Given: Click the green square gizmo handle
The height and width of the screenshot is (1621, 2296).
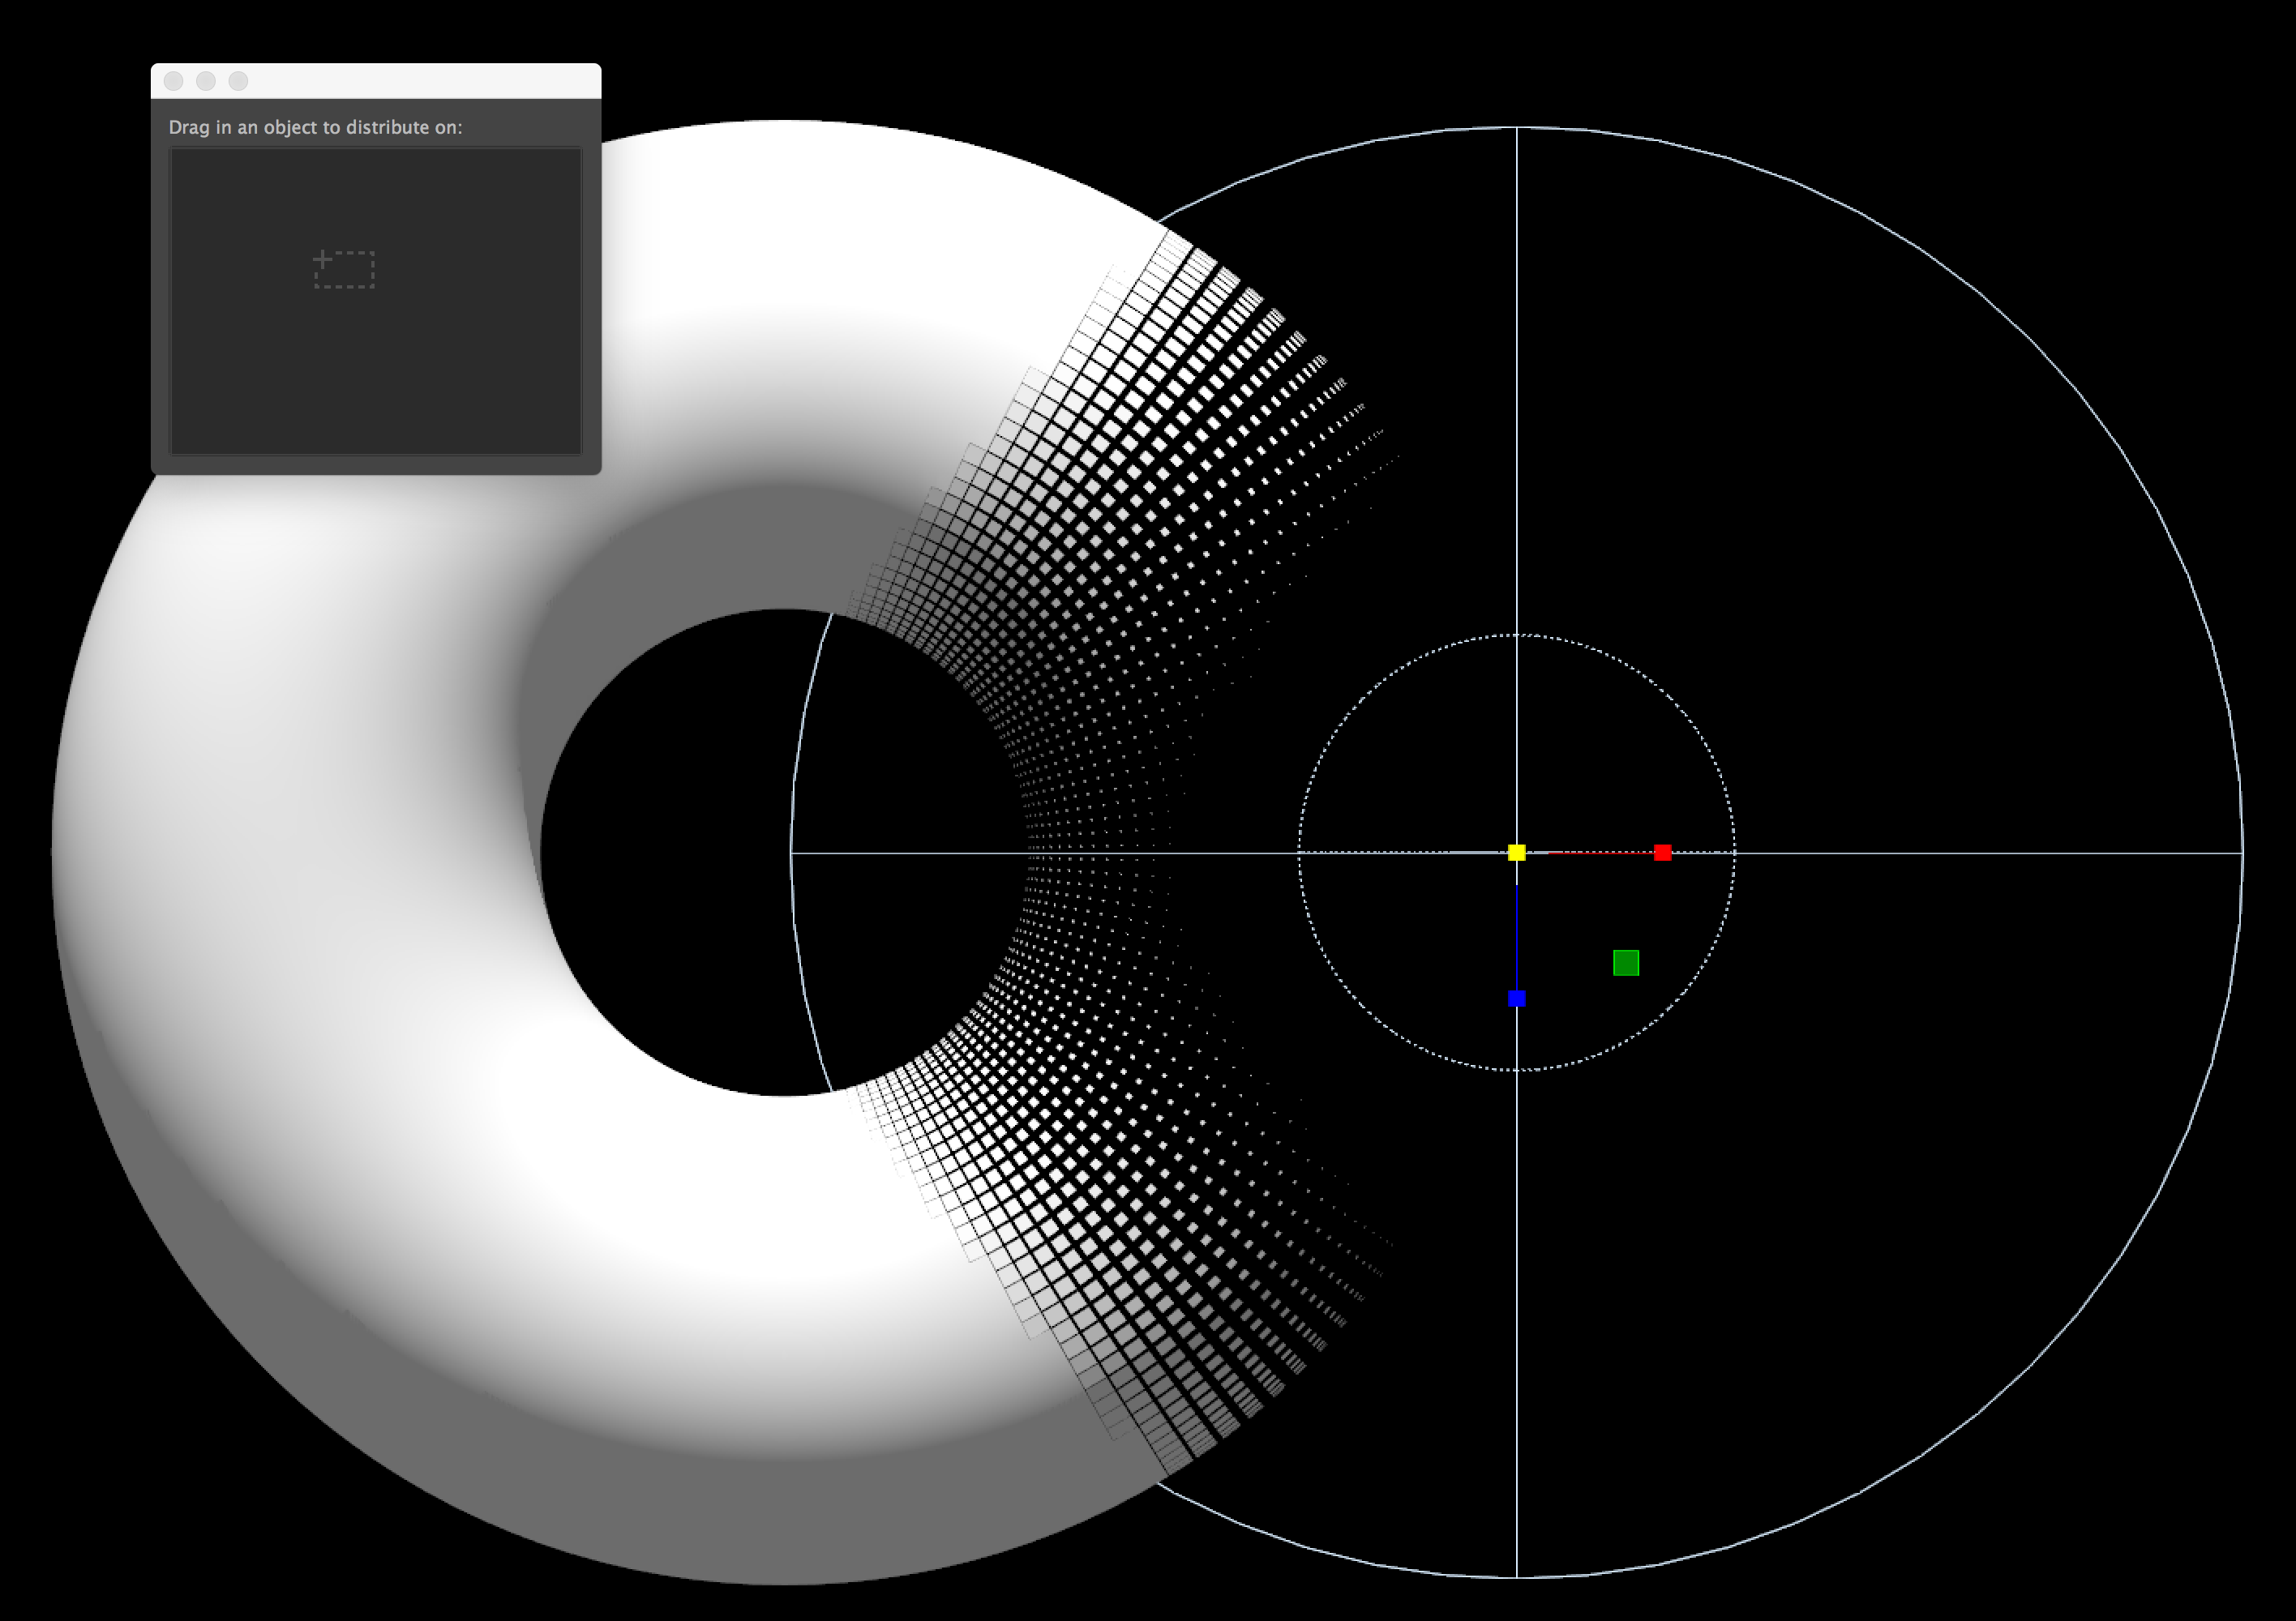Looking at the screenshot, I should [1626, 962].
